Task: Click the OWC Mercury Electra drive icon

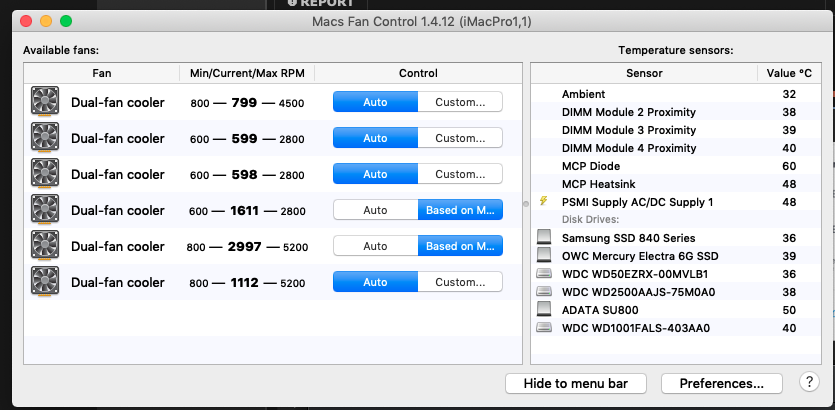Action: [544, 256]
